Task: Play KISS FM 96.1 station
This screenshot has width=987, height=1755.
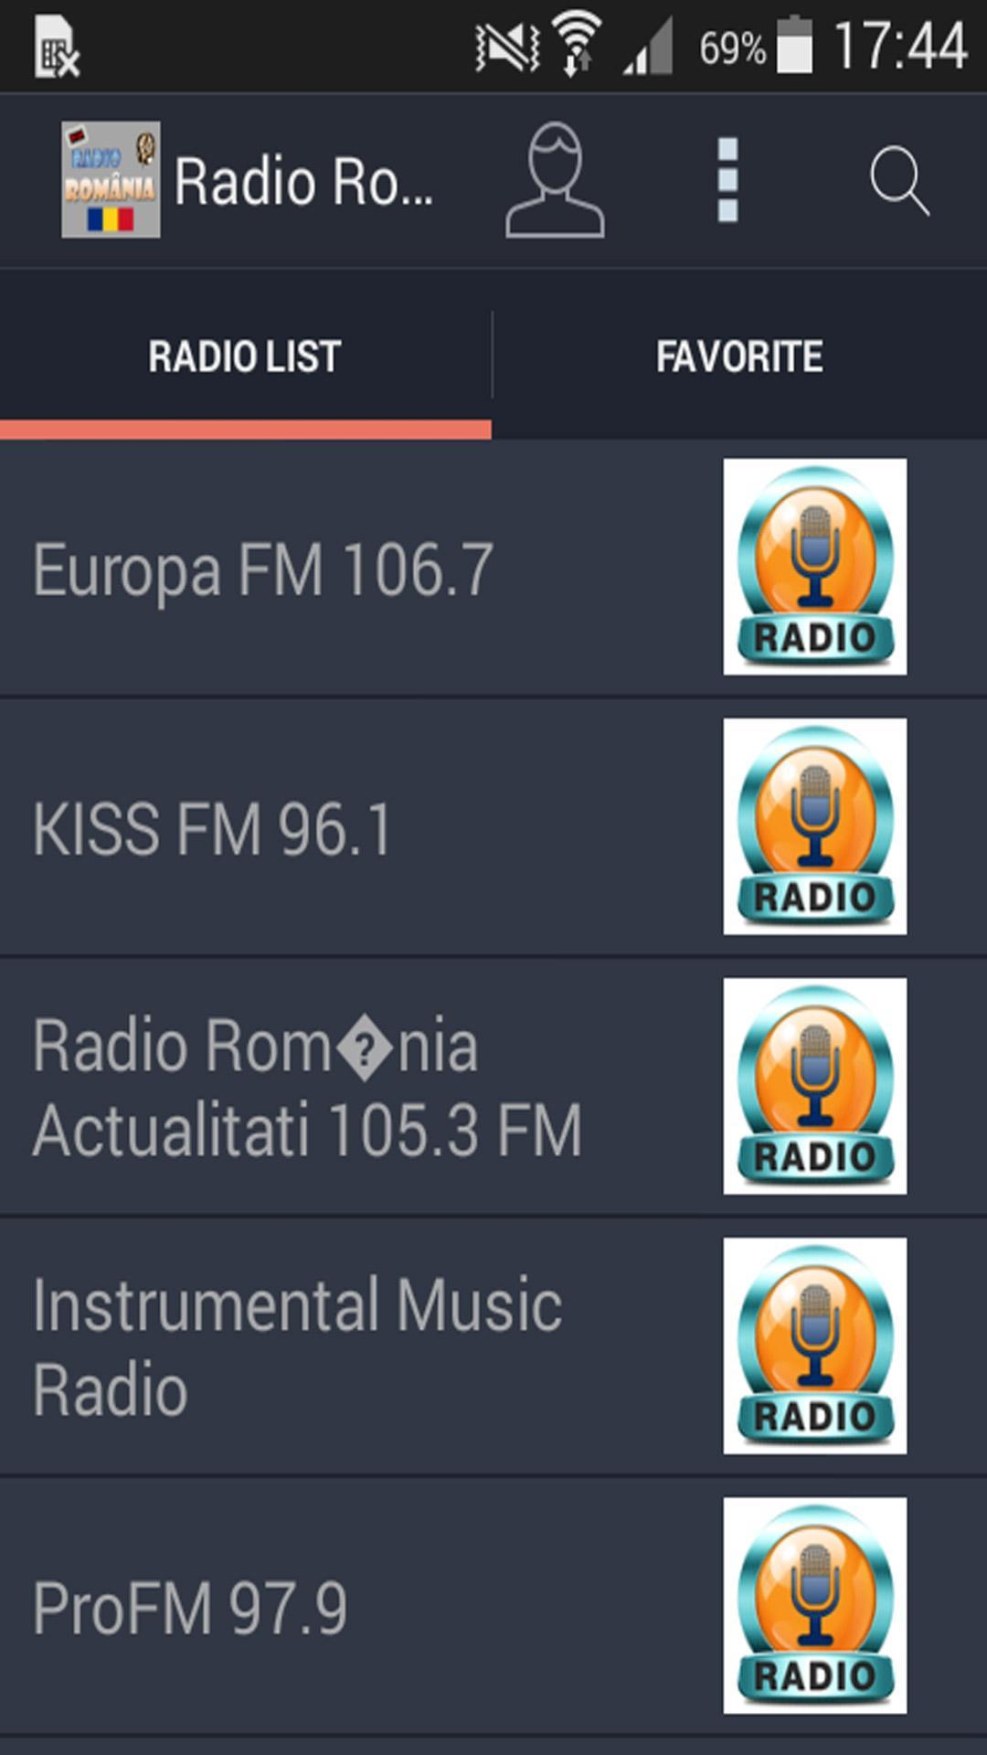Action: 493,827
